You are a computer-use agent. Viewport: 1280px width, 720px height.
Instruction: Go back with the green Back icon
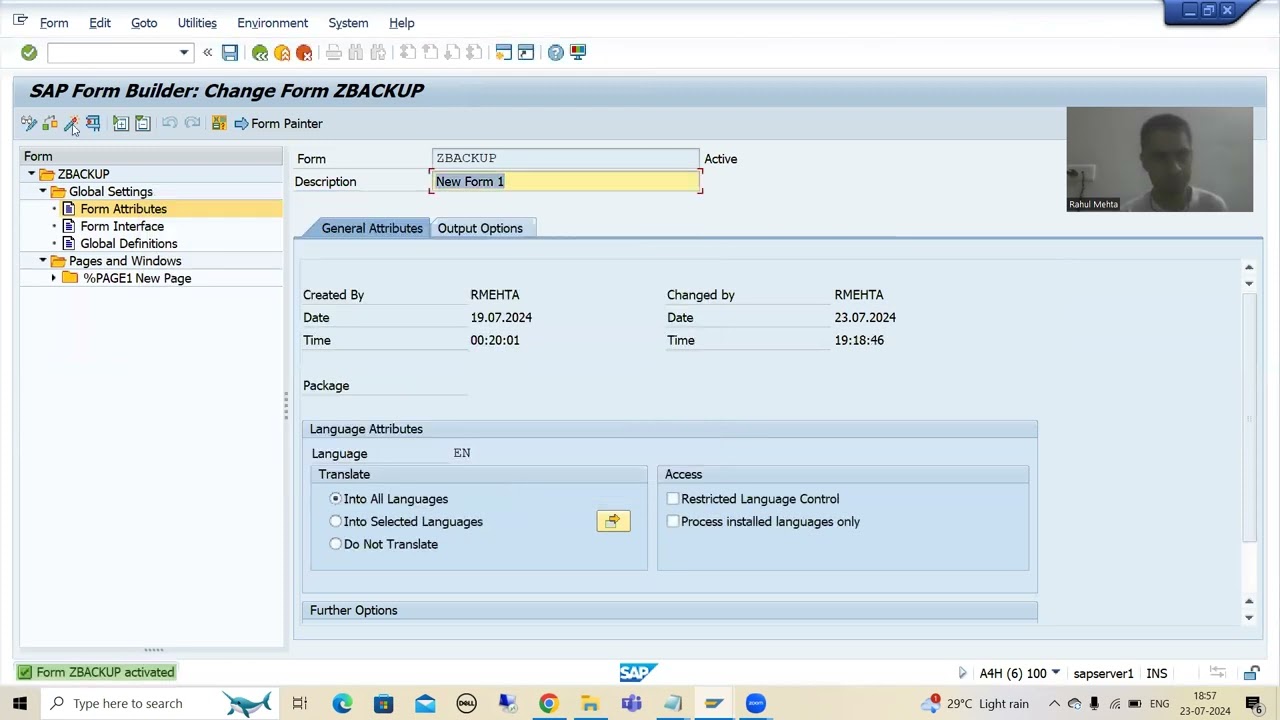tap(260, 52)
